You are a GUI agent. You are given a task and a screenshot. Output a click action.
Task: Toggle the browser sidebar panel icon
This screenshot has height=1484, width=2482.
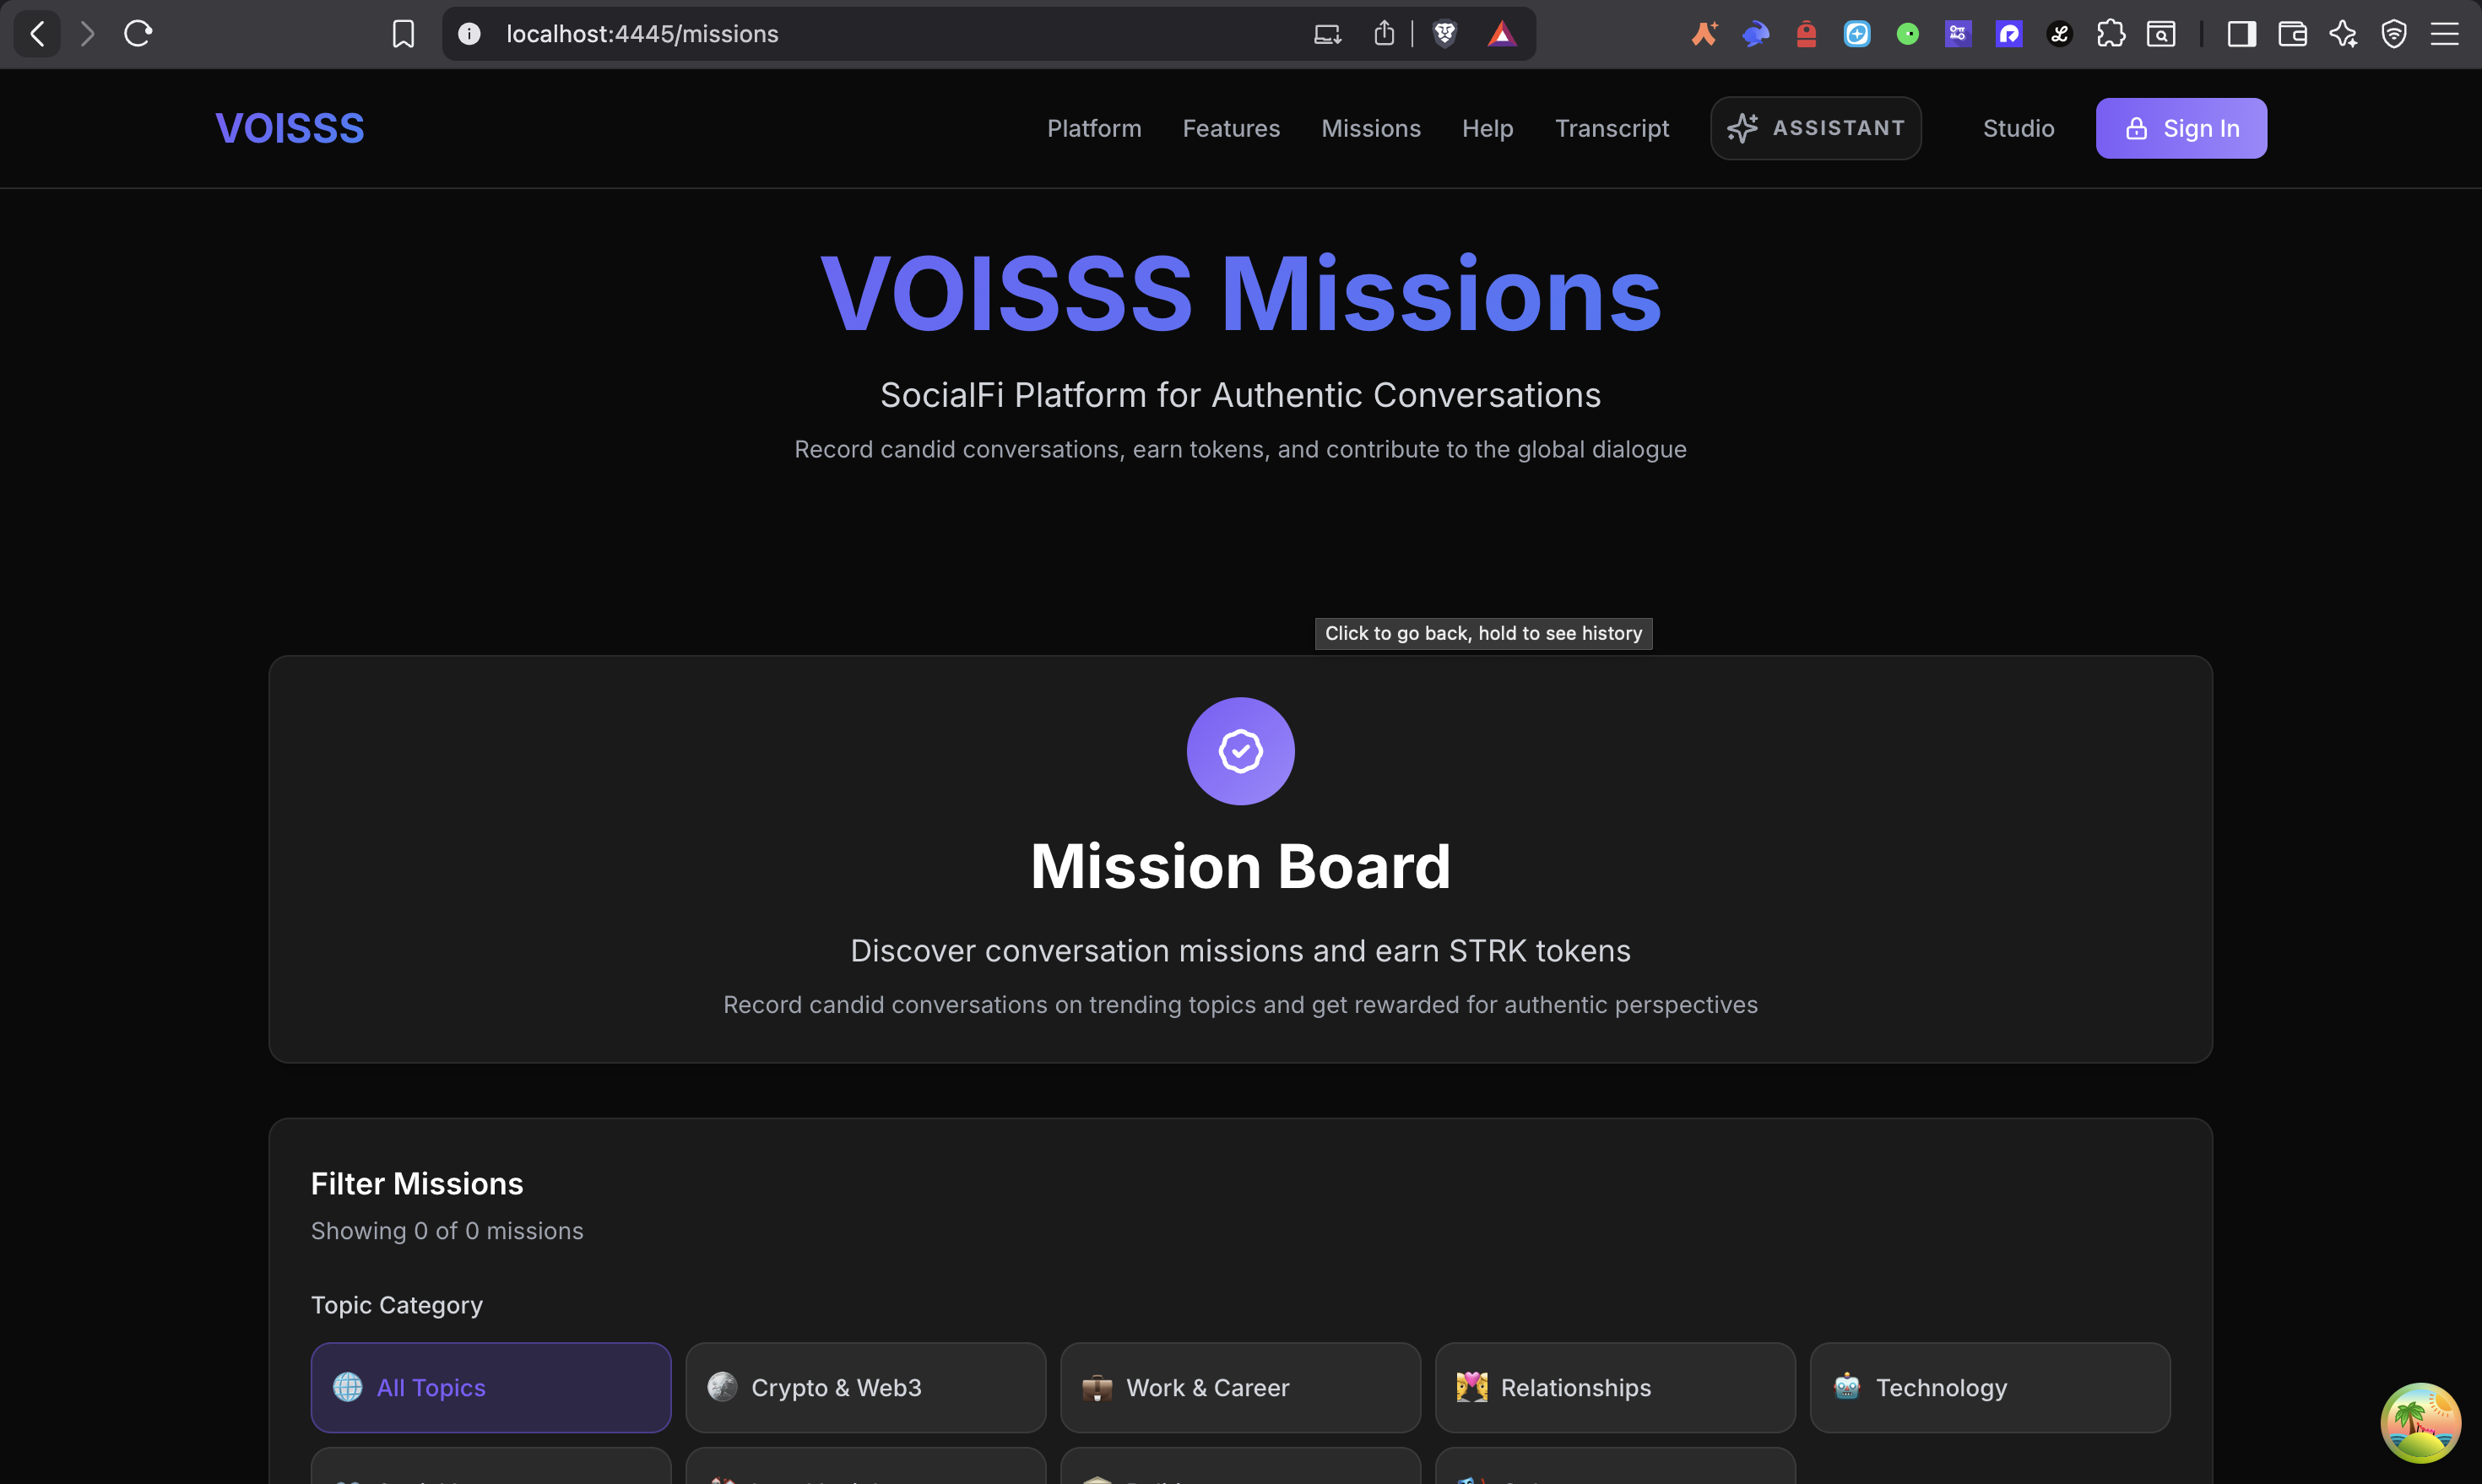pos(2241,34)
